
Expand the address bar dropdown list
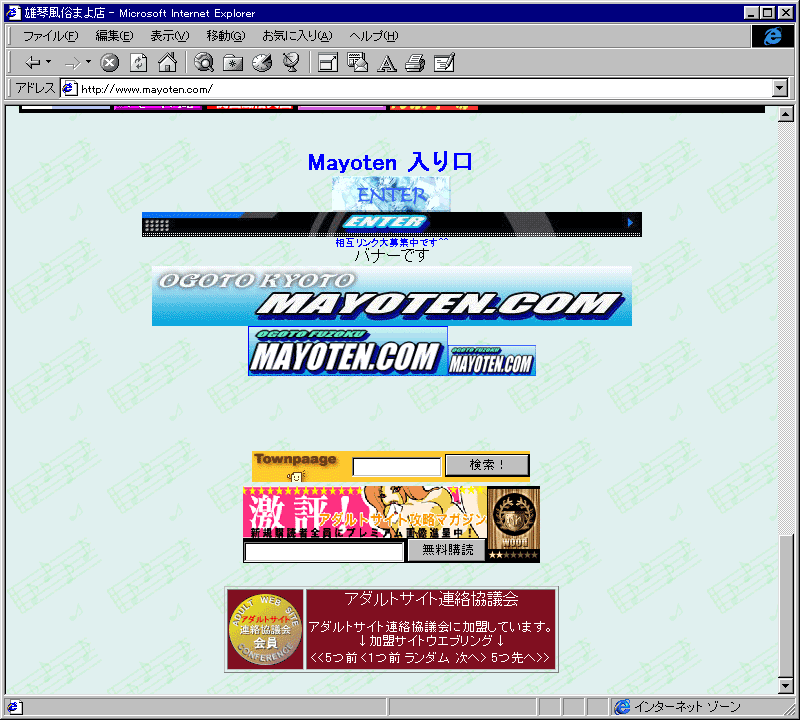pyautogui.click(x=779, y=89)
